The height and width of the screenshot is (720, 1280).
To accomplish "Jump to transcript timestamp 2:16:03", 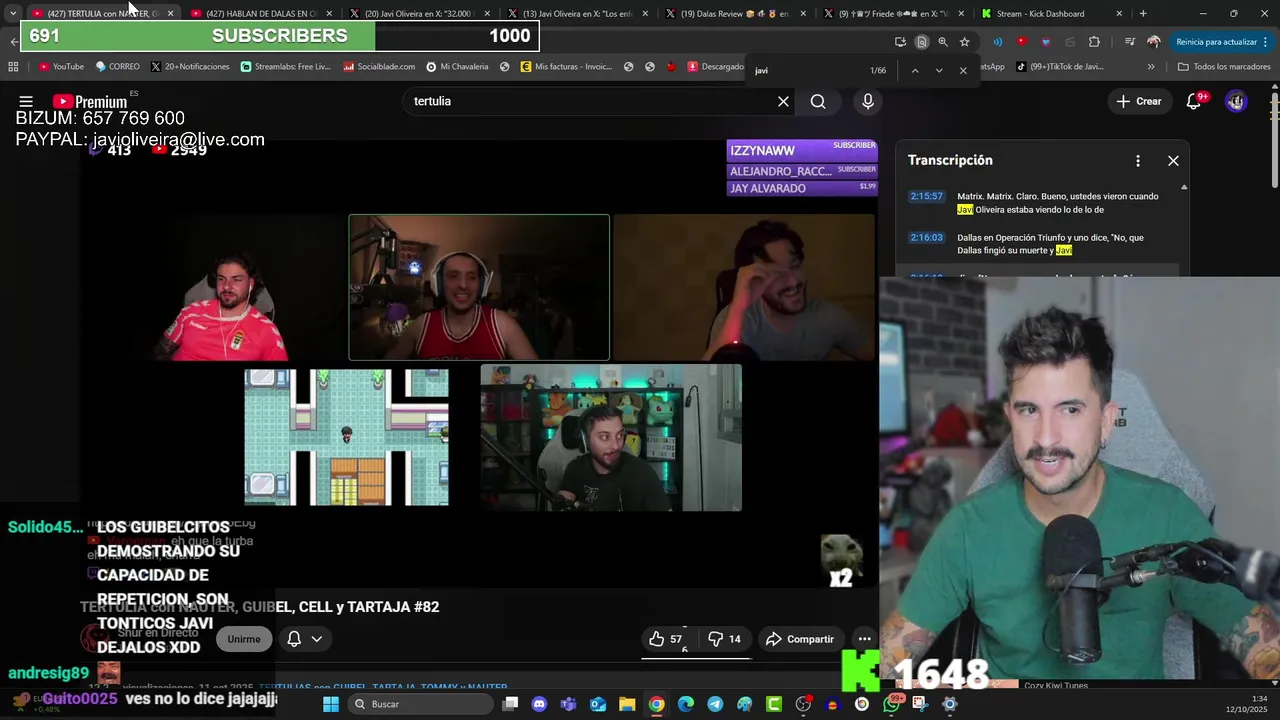I will (x=926, y=238).
